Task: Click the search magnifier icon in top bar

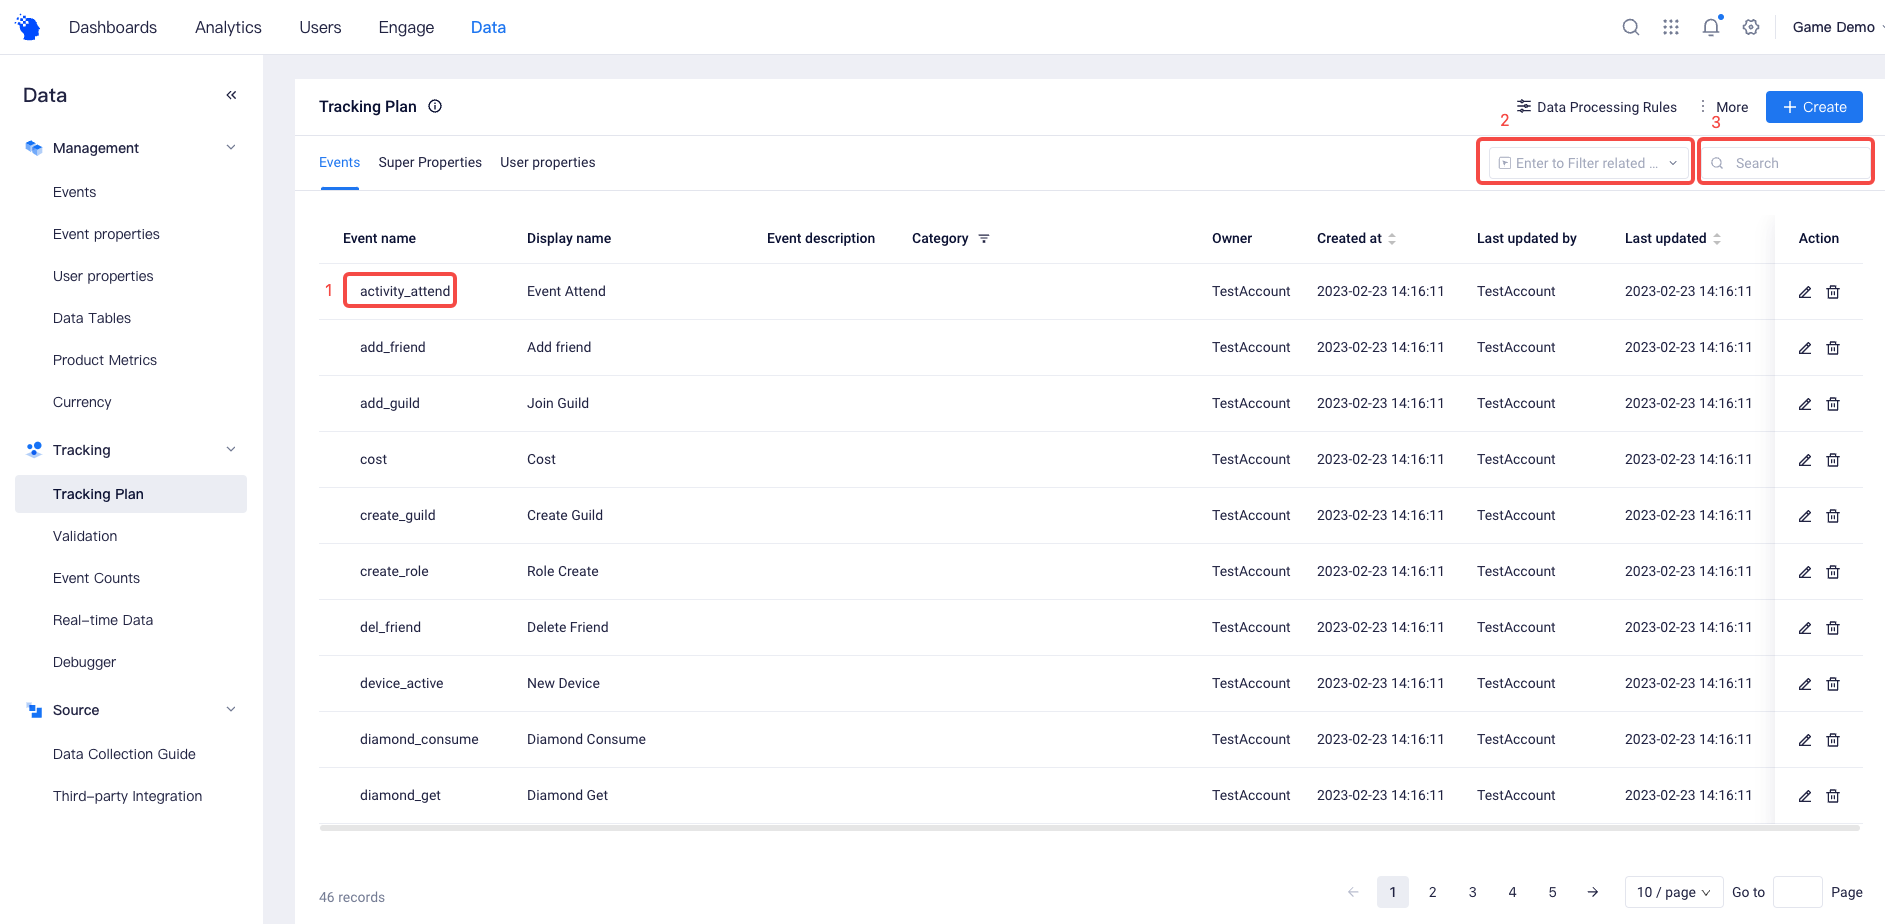Action: point(1631,27)
